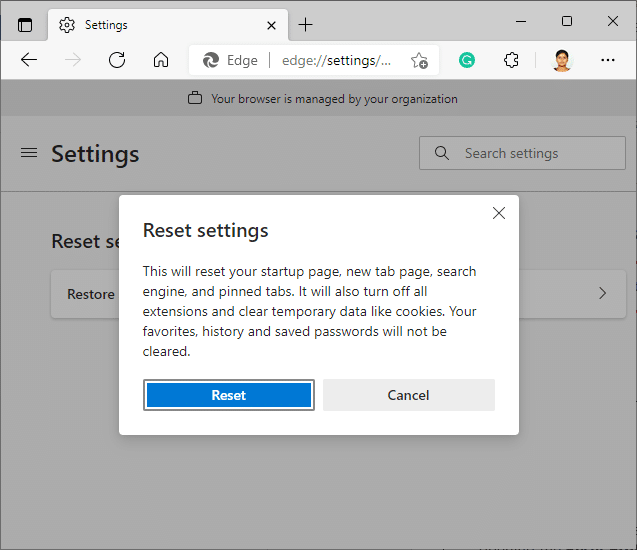Screen dimensions: 637x550
Task: Close the Reset settings dialog
Action: click(x=499, y=213)
